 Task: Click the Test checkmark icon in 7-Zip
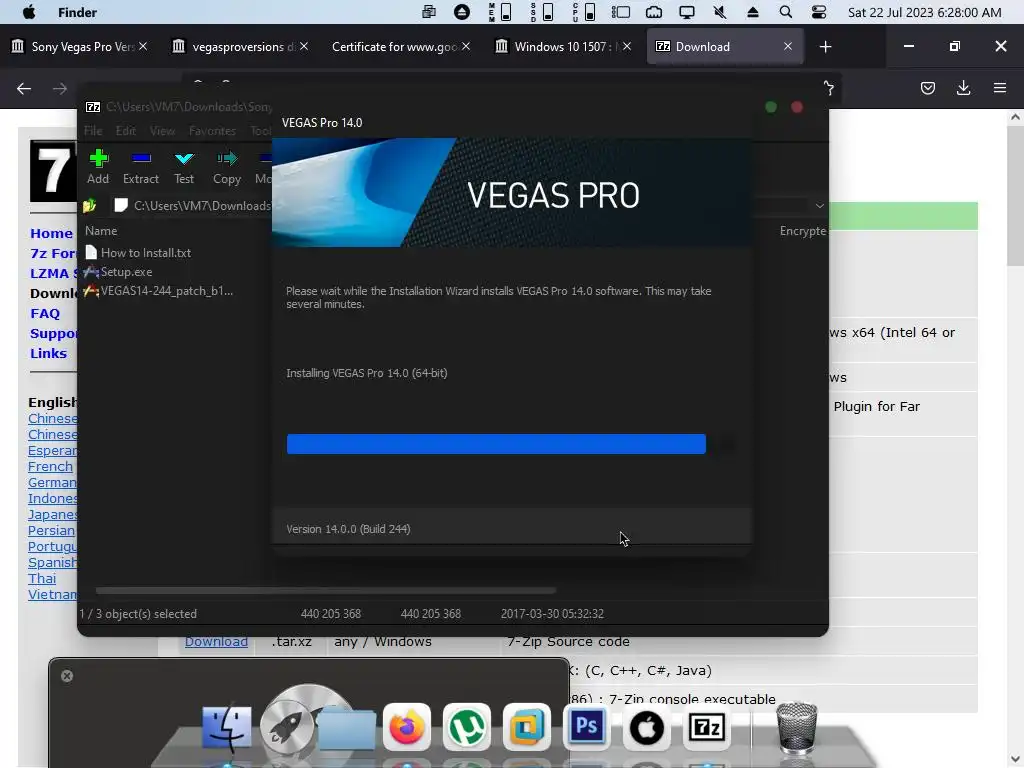pos(184,158)
